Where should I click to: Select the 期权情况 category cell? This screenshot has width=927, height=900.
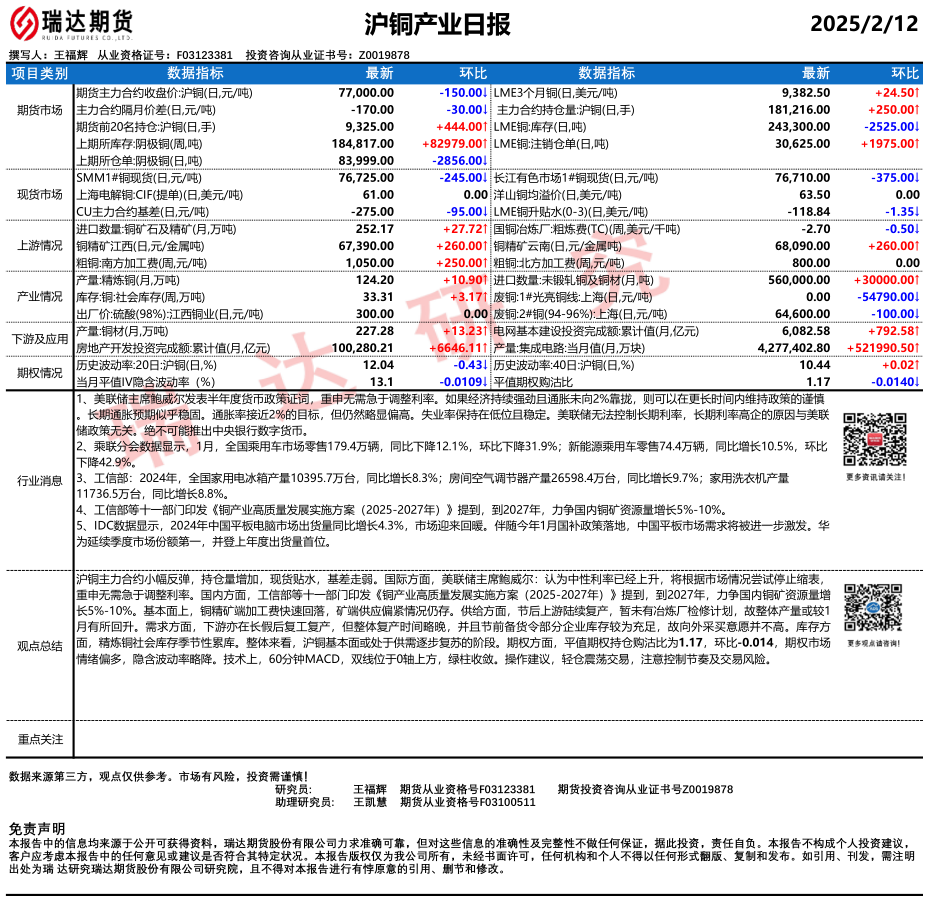40,373
